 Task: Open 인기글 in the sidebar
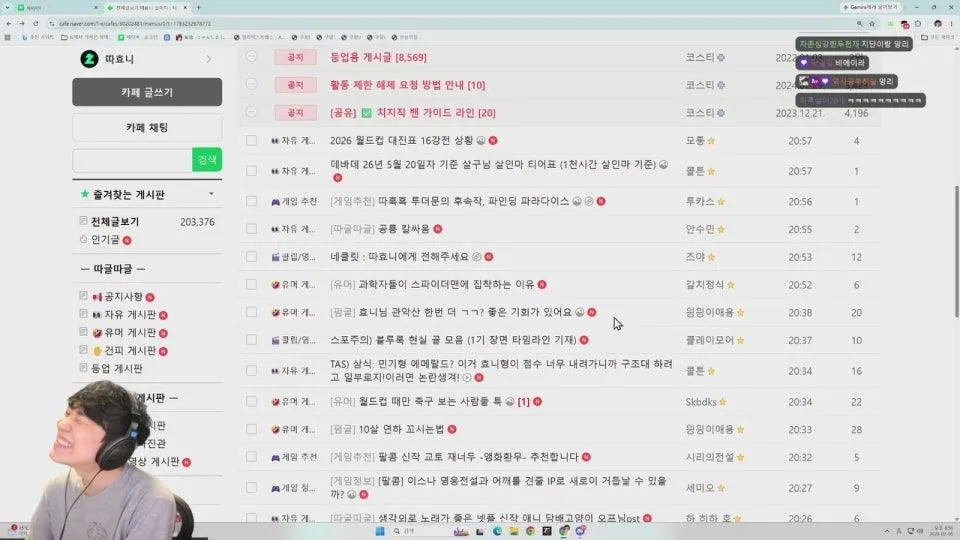105,239
